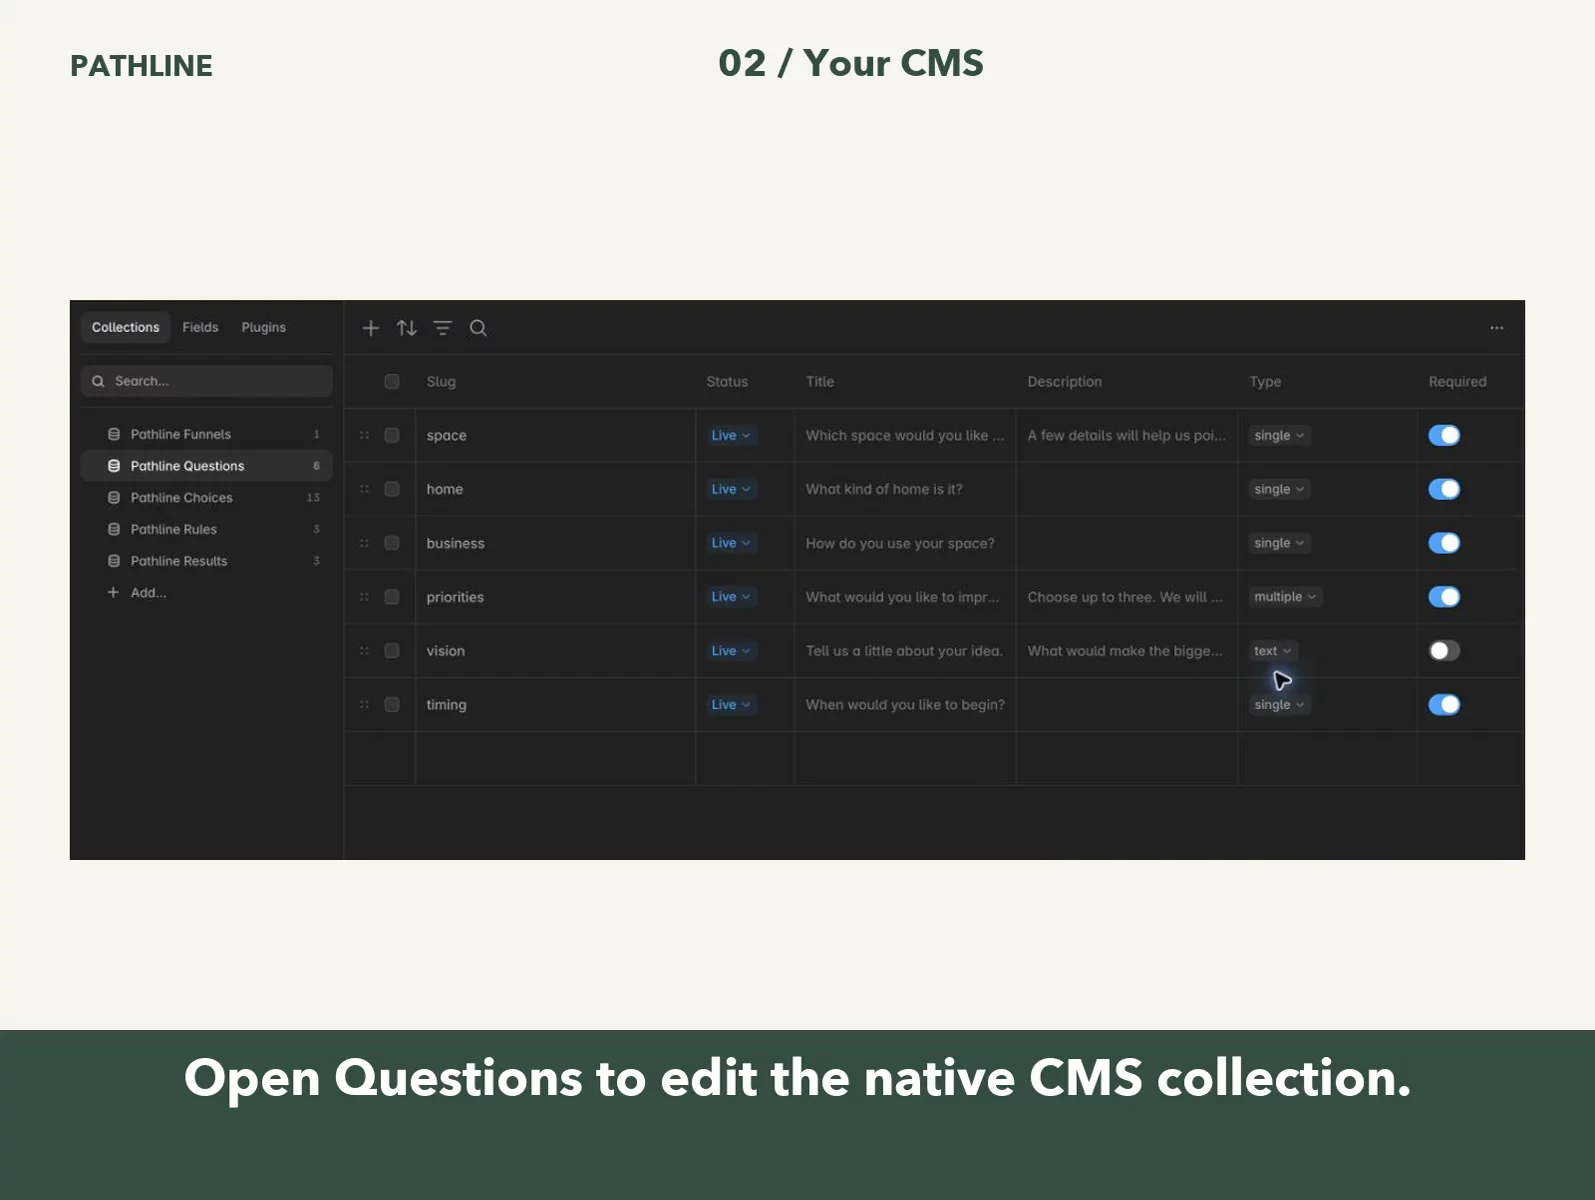Open the three-dot more options menu
This screenshot has width=1595, height=1200.
click(1496, 328)
